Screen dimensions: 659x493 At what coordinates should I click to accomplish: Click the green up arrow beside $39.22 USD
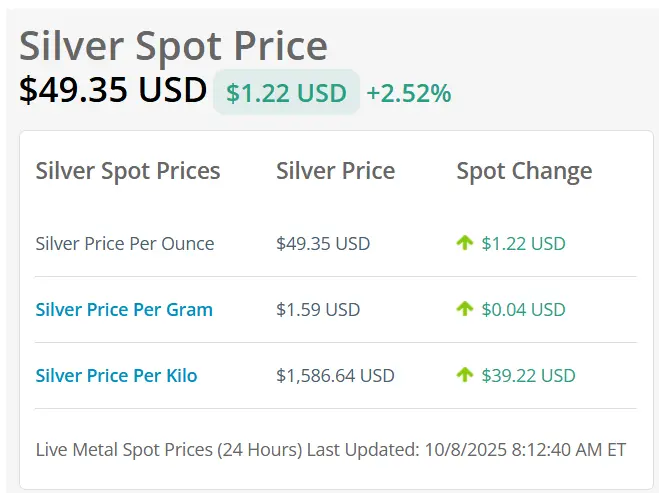(464, 375)
